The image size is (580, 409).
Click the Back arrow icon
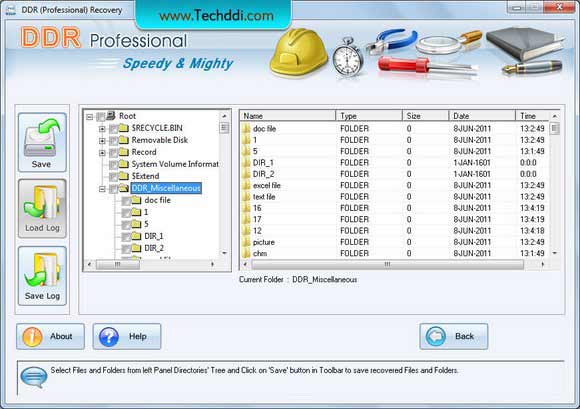(x=436, y=337)
